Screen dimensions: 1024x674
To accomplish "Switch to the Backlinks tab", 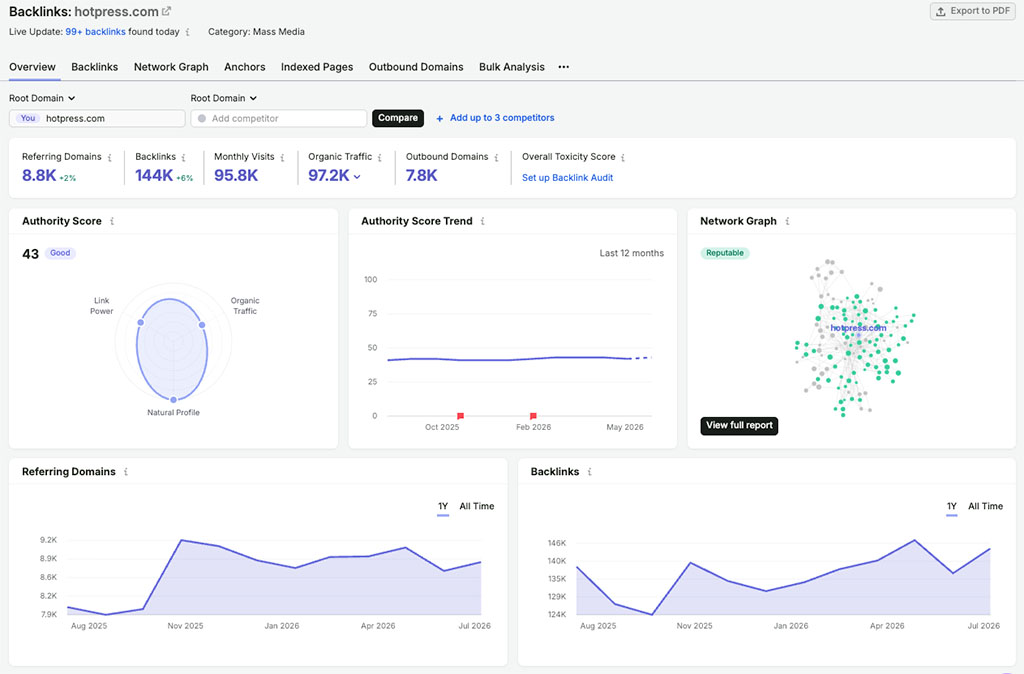I will (95, 67).
